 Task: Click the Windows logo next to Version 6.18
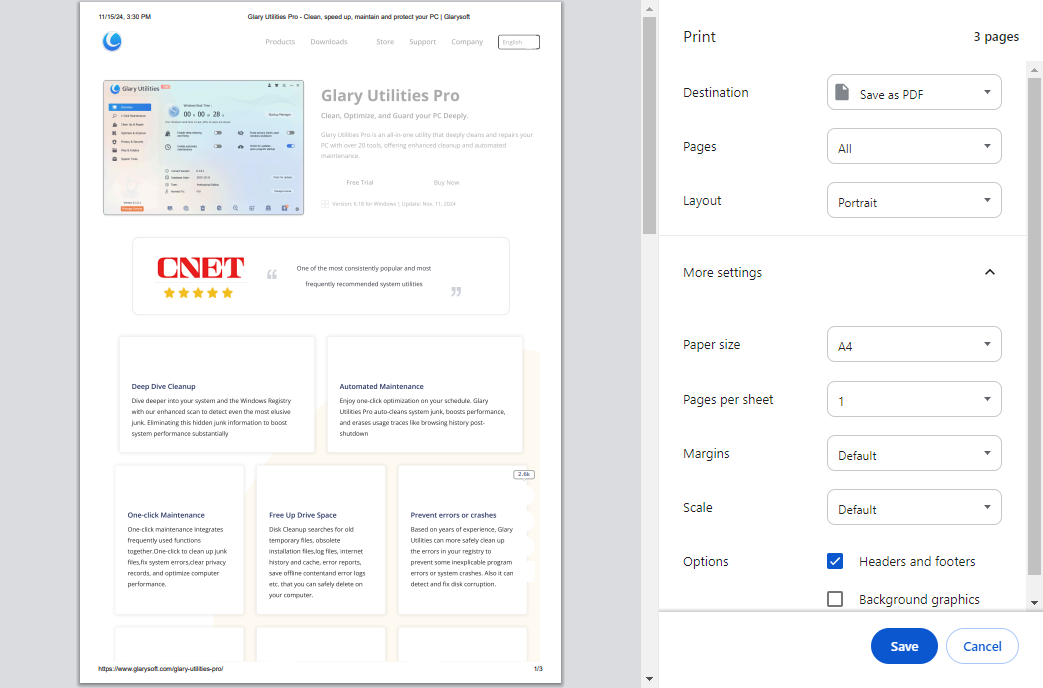coord(325,203)
